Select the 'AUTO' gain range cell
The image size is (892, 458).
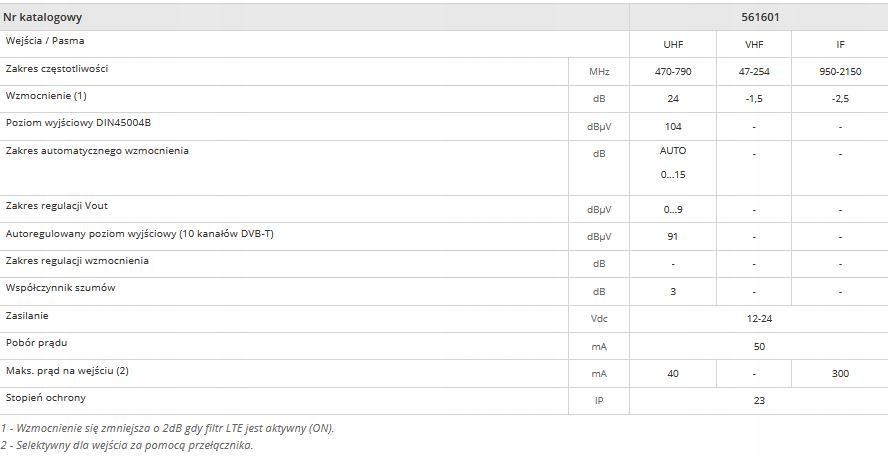coord(673,151)
